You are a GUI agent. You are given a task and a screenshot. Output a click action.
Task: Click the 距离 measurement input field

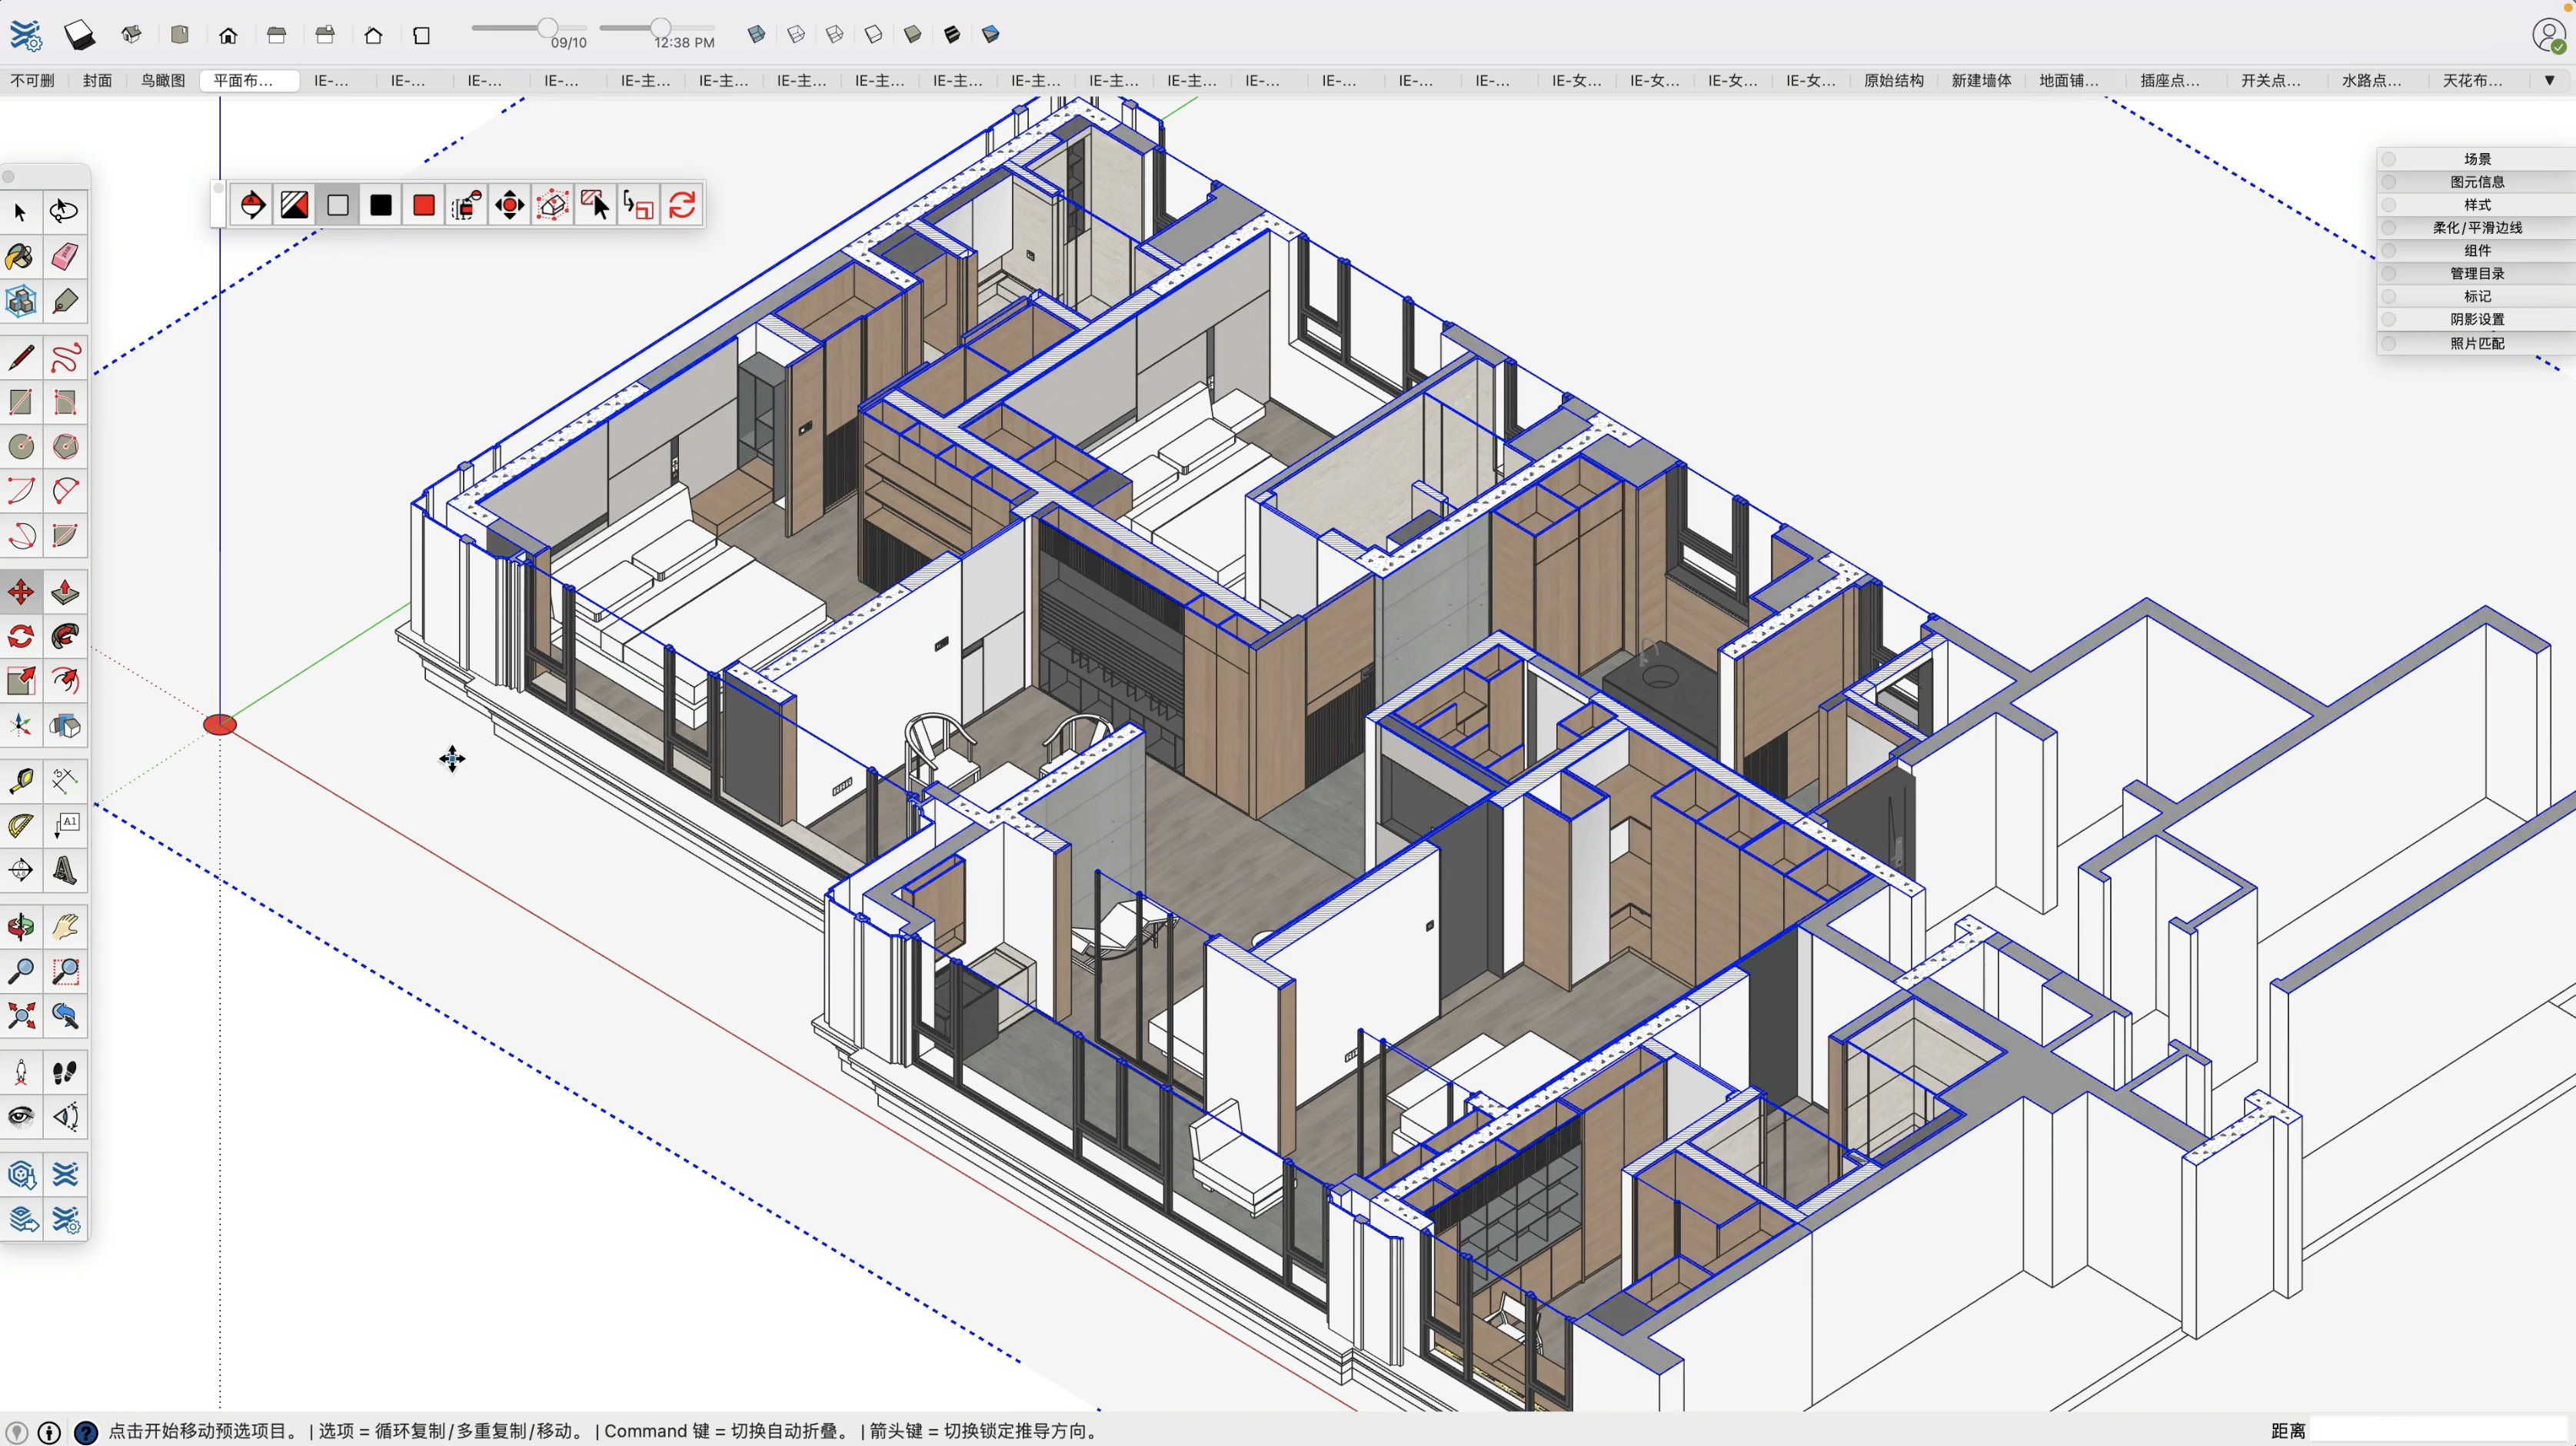(2440, 1430)
